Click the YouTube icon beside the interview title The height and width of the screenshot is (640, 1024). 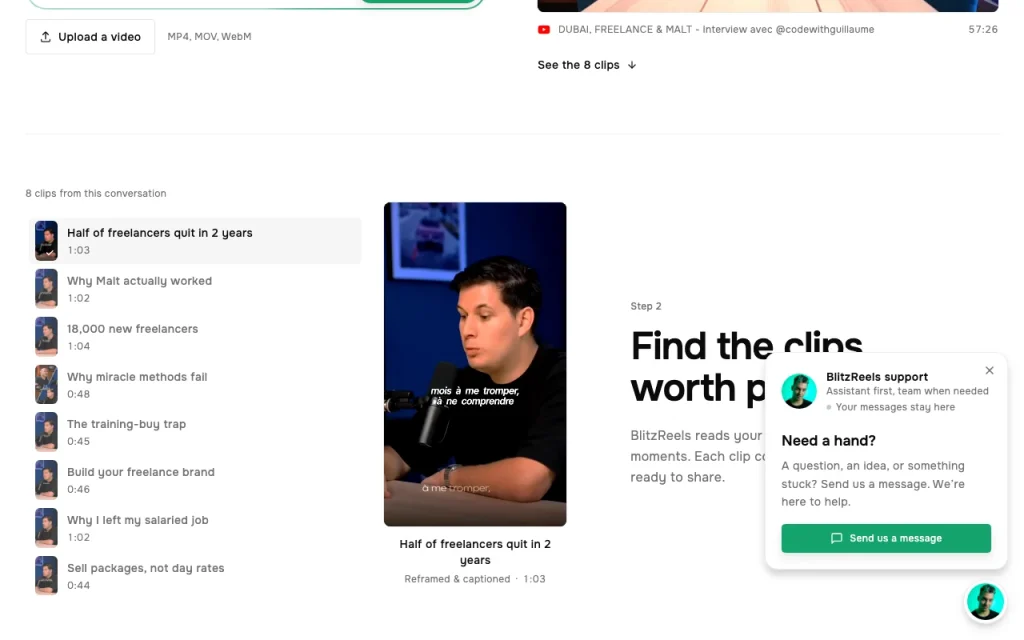point(543,29)
